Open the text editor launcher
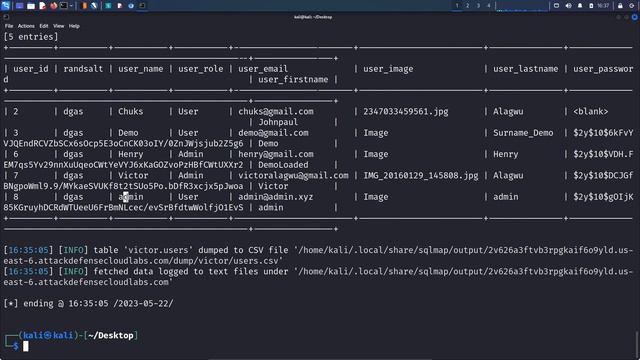This screenshot has width=640, height=360. (42, 6)
